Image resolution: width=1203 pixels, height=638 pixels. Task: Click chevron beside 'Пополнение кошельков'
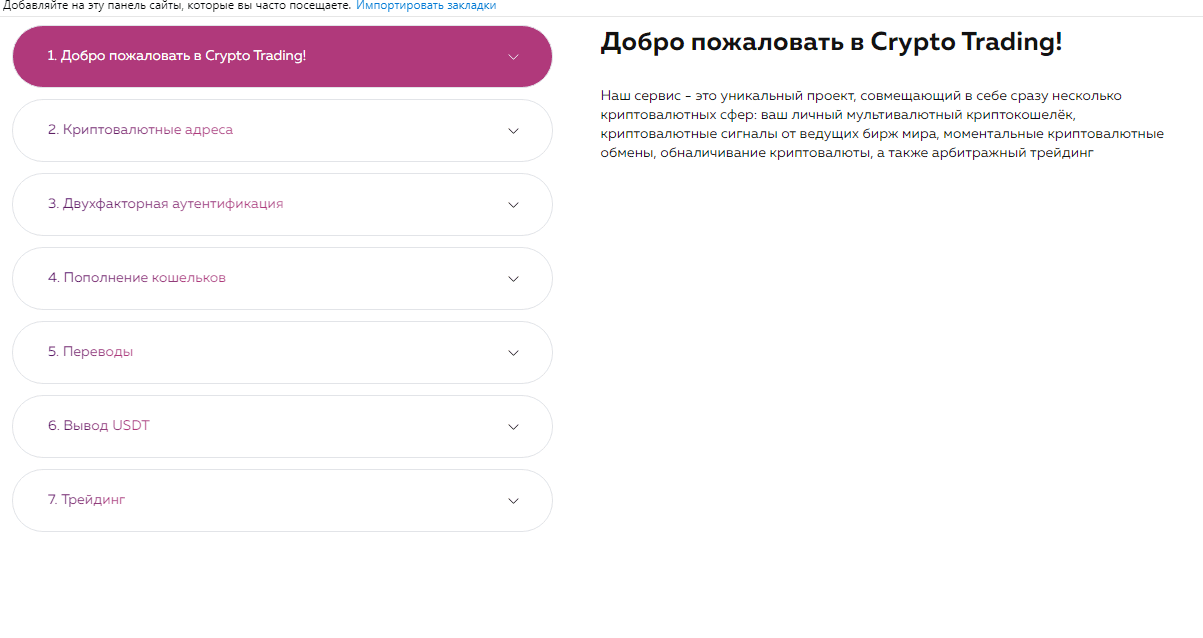click(513, 279)
